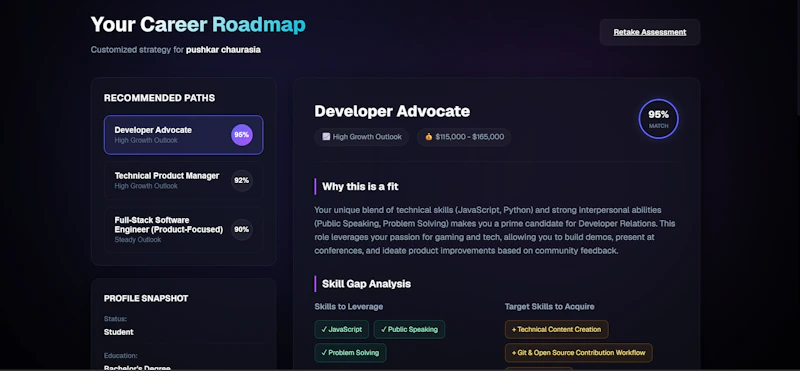The image size is (800, 371).
Task: Click the Retake Assessment button
Action: click(649, 32)
